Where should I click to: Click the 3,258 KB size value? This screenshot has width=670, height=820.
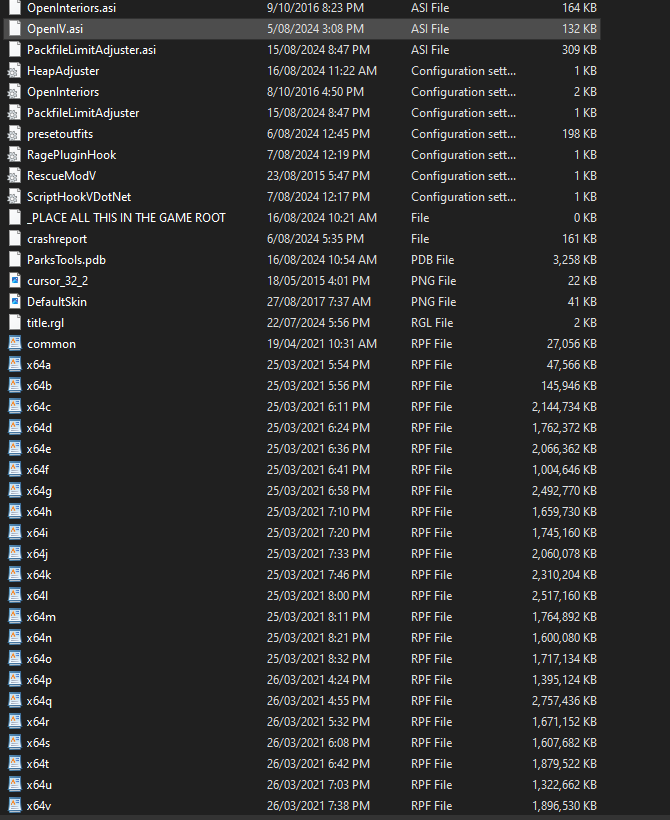(x=575, y=260)
